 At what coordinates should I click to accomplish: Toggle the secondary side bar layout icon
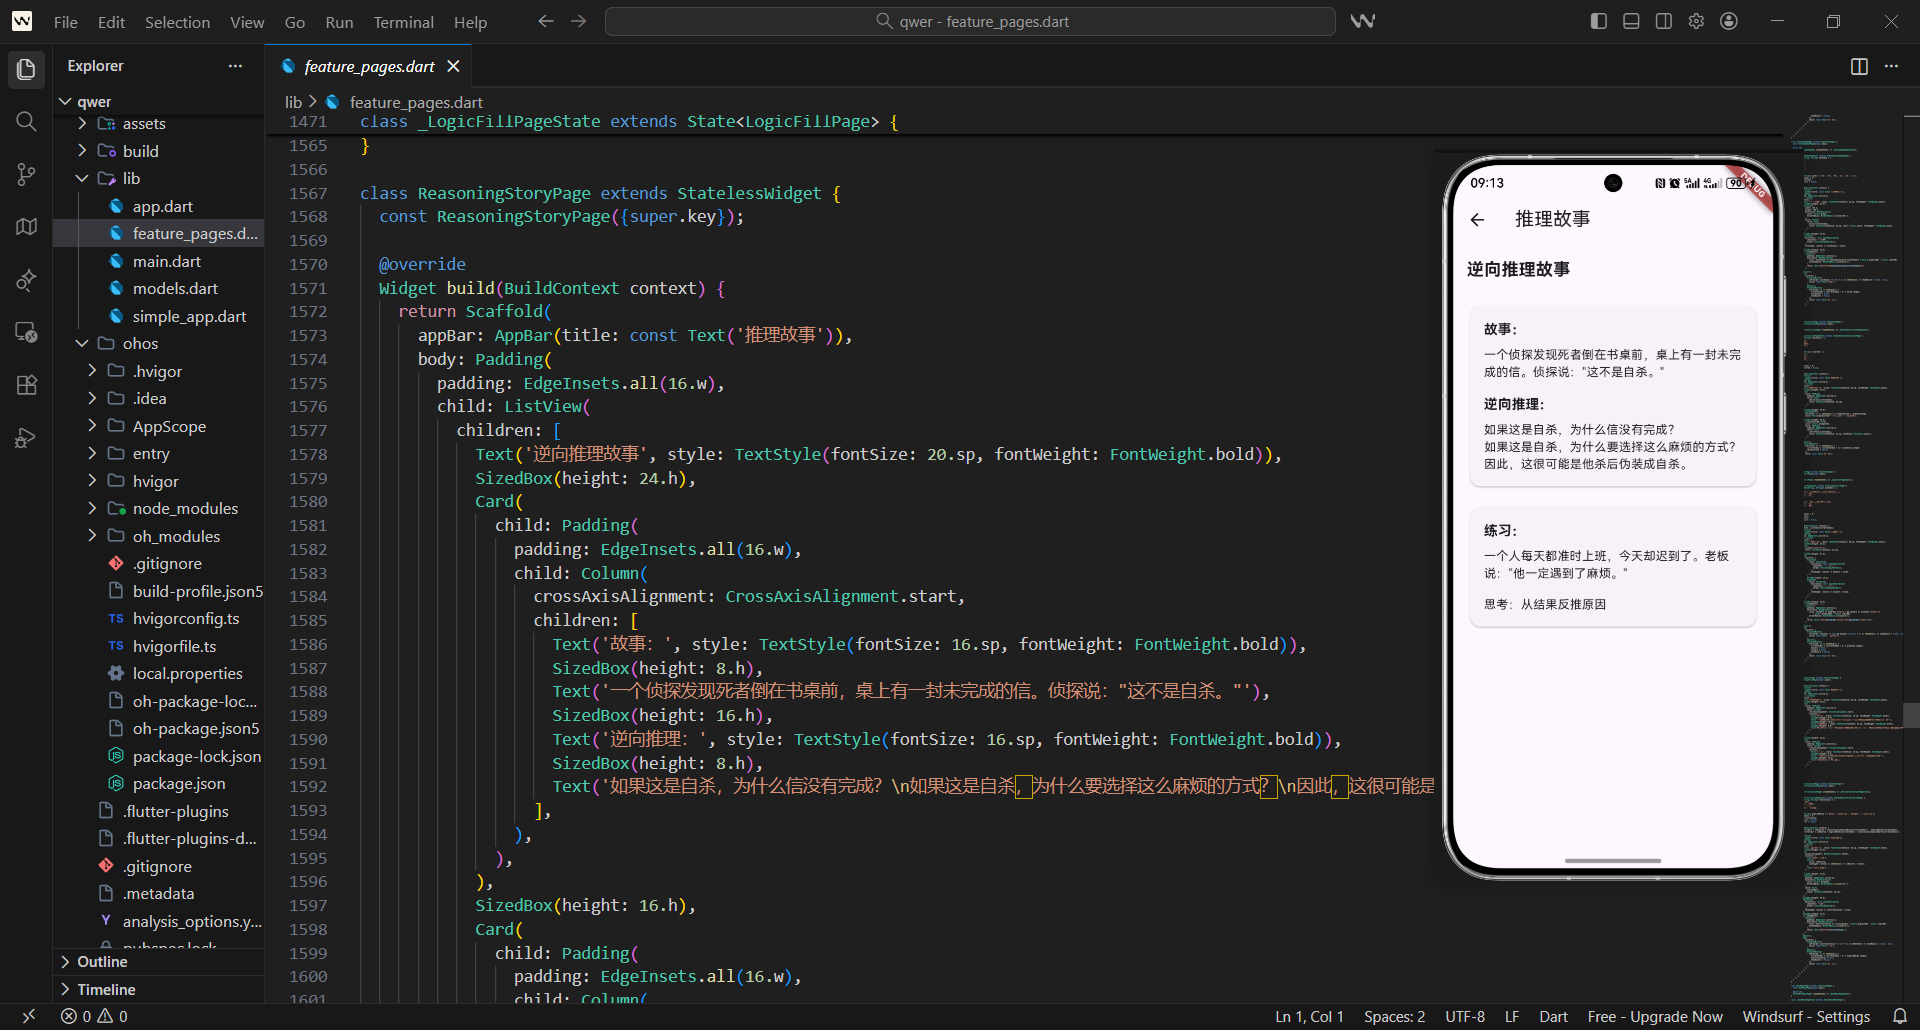tap(1664, 21)
